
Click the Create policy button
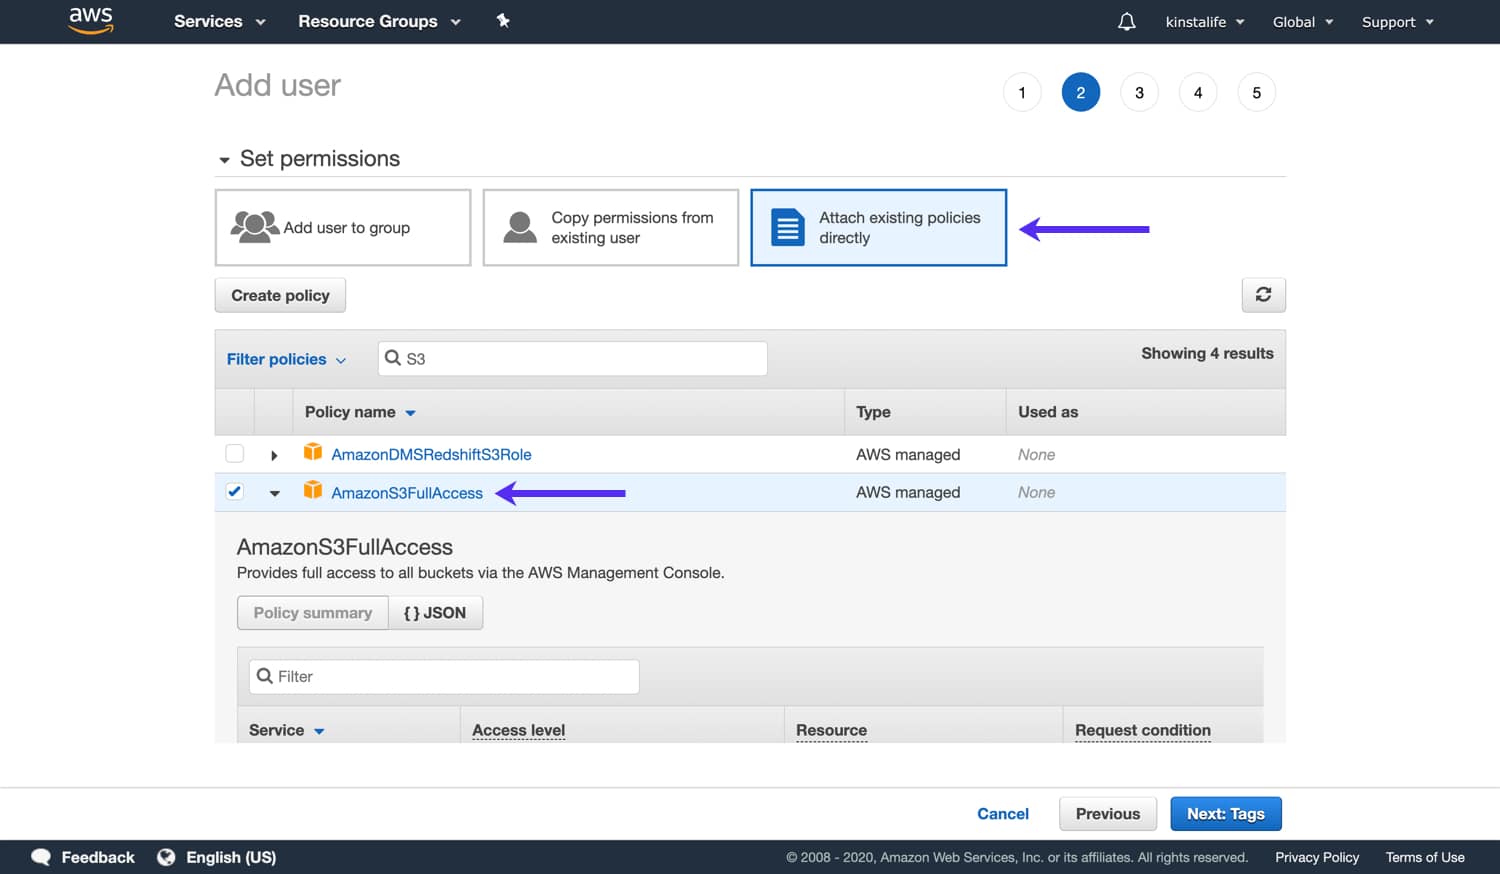click(279, 294)
